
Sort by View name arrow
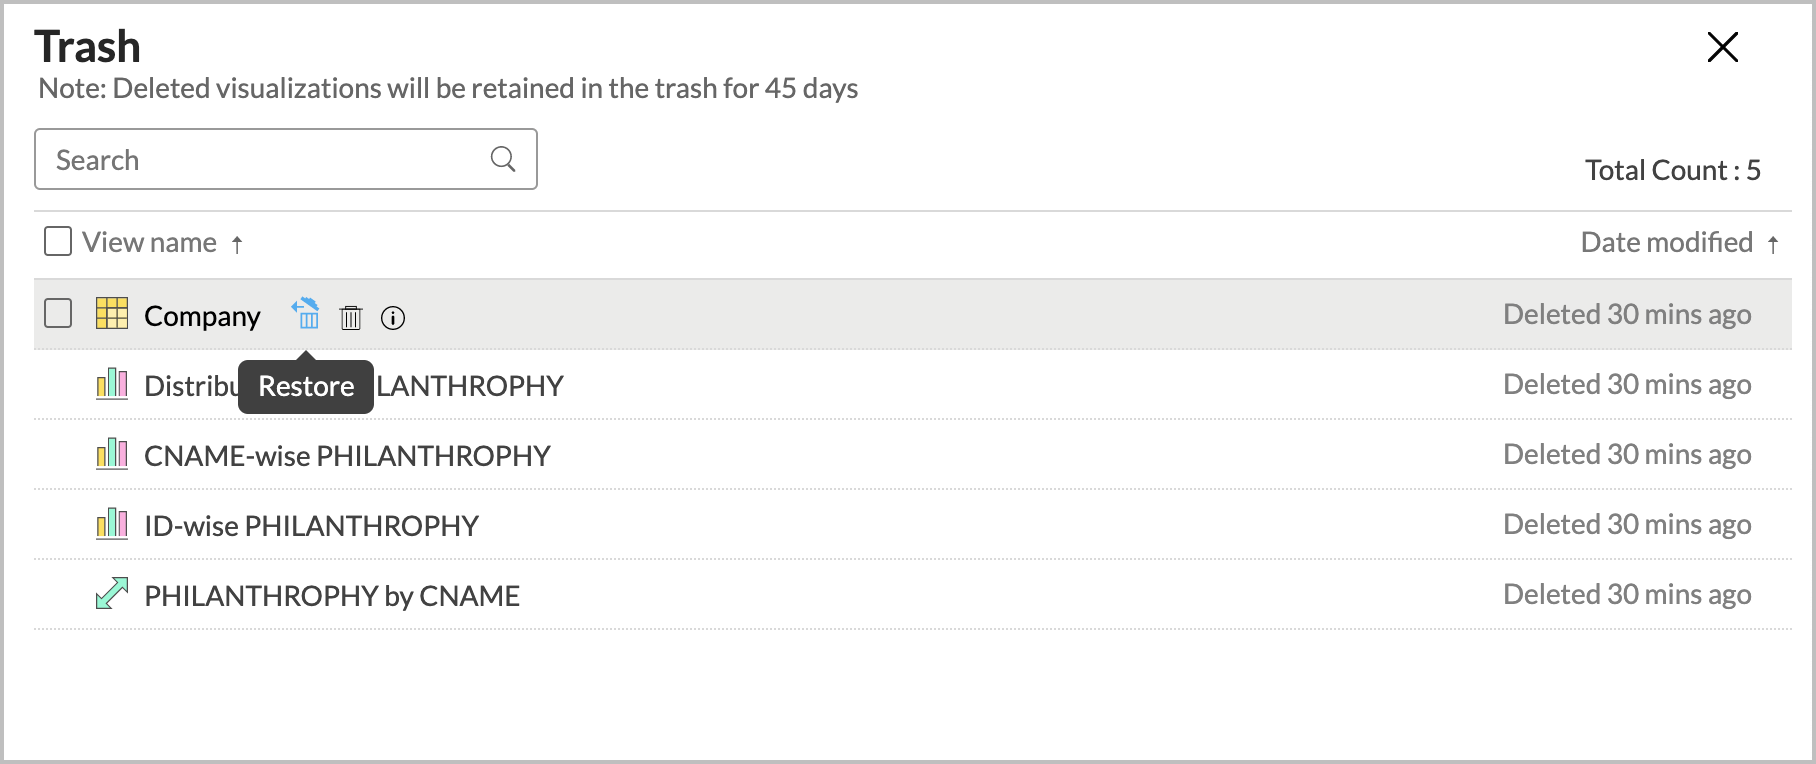point(237,244)
